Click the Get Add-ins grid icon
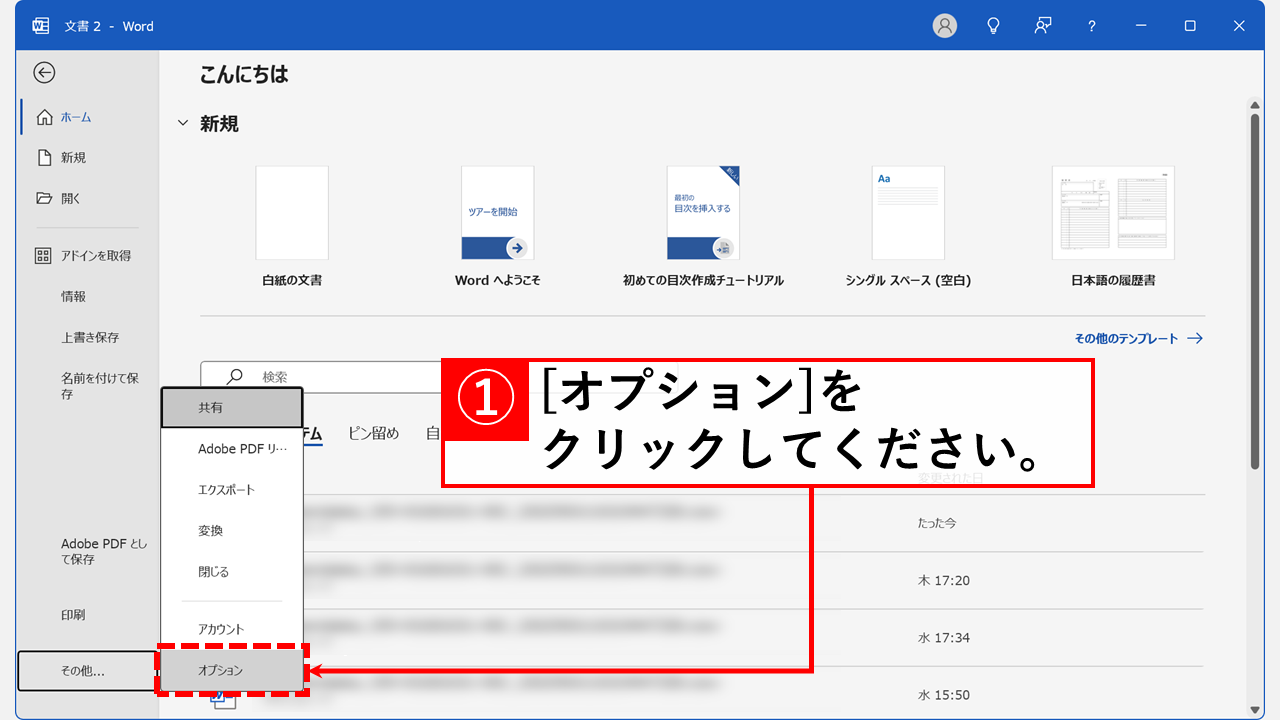Viewport: 1280px width, 720px height. (x=43, y=256)
